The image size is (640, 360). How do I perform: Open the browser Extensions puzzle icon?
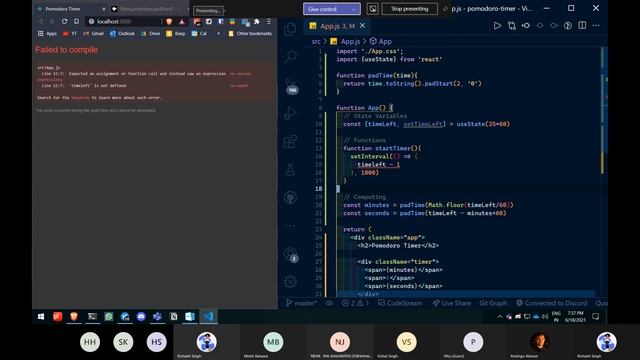coord(256,21)
